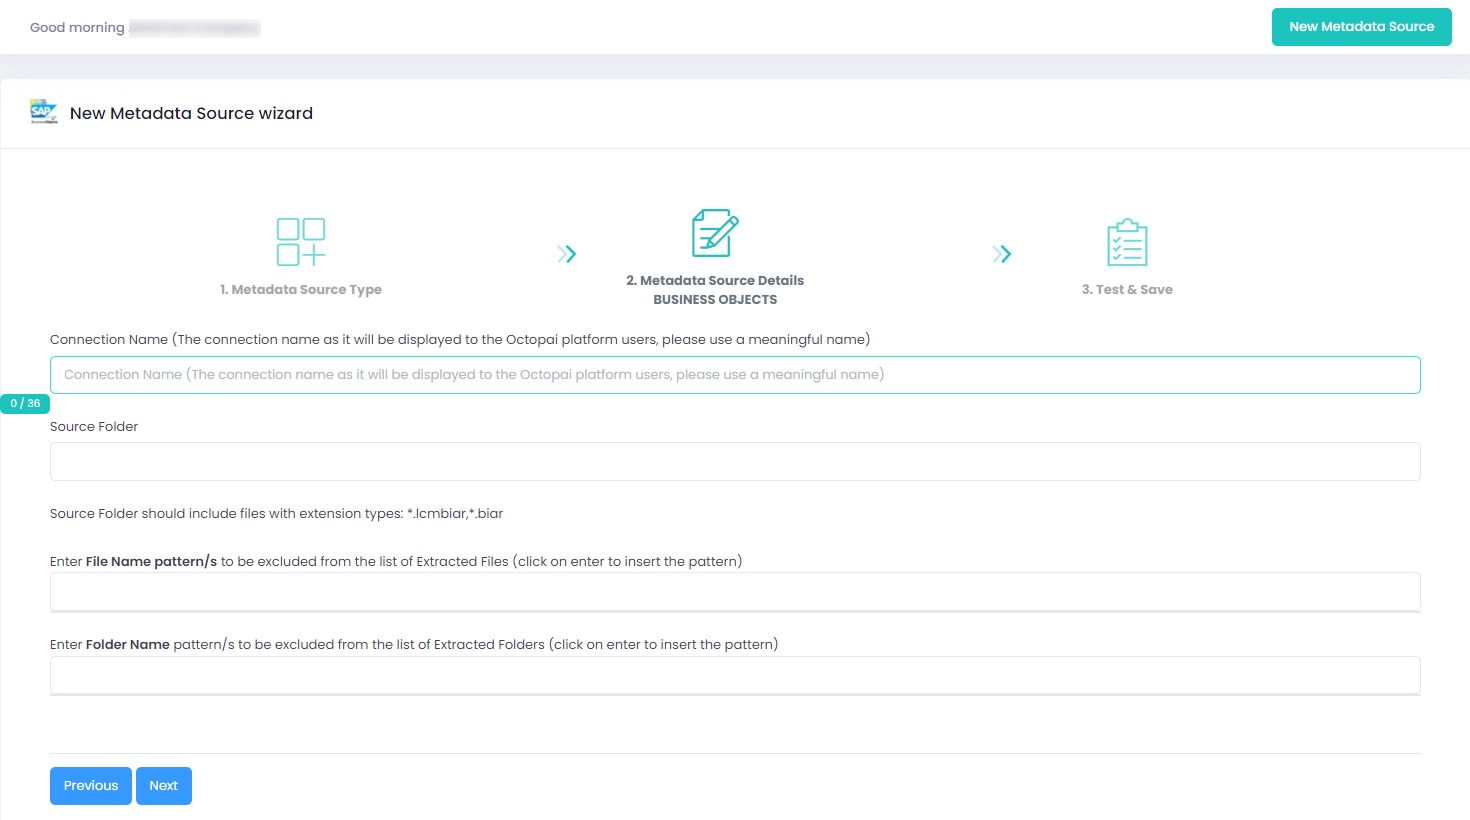Select the Metadata Source Type step icon

300,240
